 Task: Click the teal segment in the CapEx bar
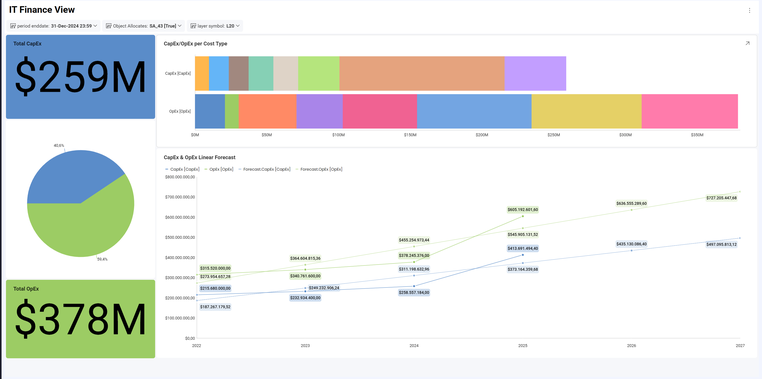[x=261, y=73]
